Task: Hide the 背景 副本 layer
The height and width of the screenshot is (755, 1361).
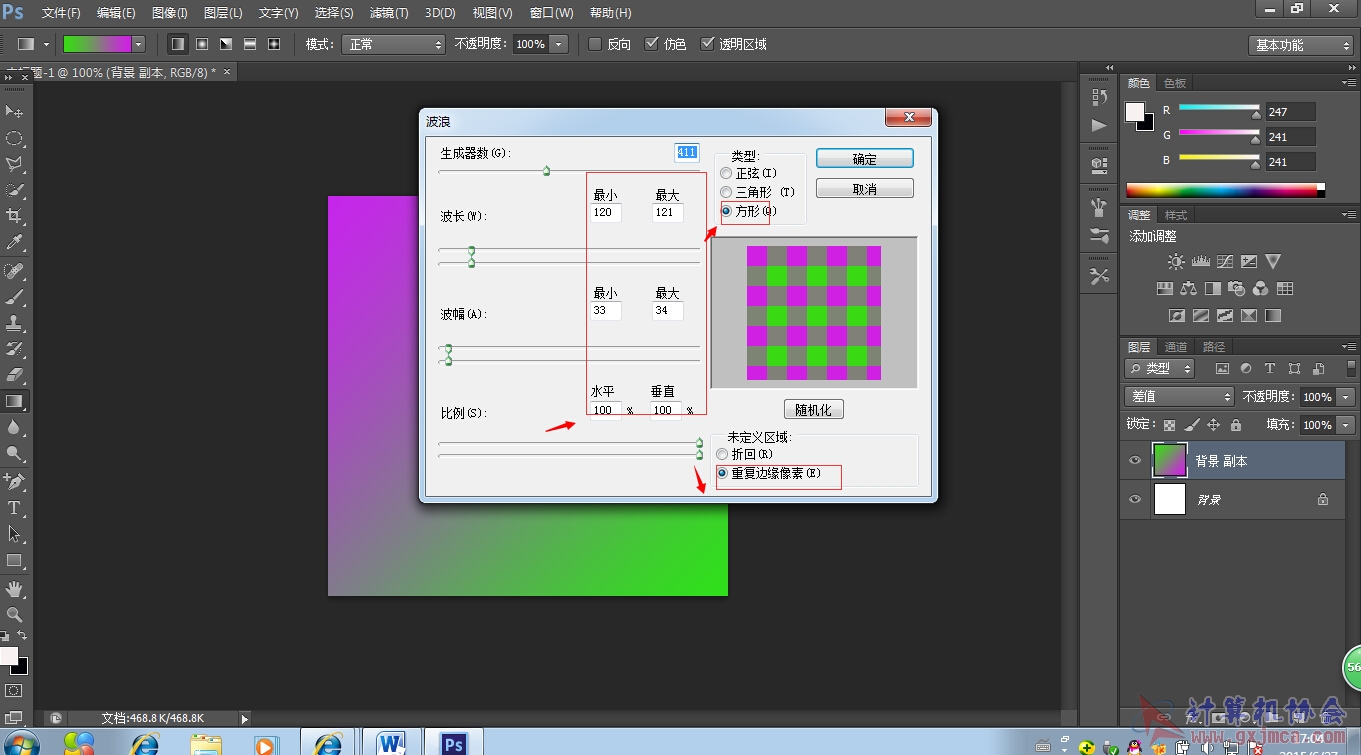Action: 1134,461
